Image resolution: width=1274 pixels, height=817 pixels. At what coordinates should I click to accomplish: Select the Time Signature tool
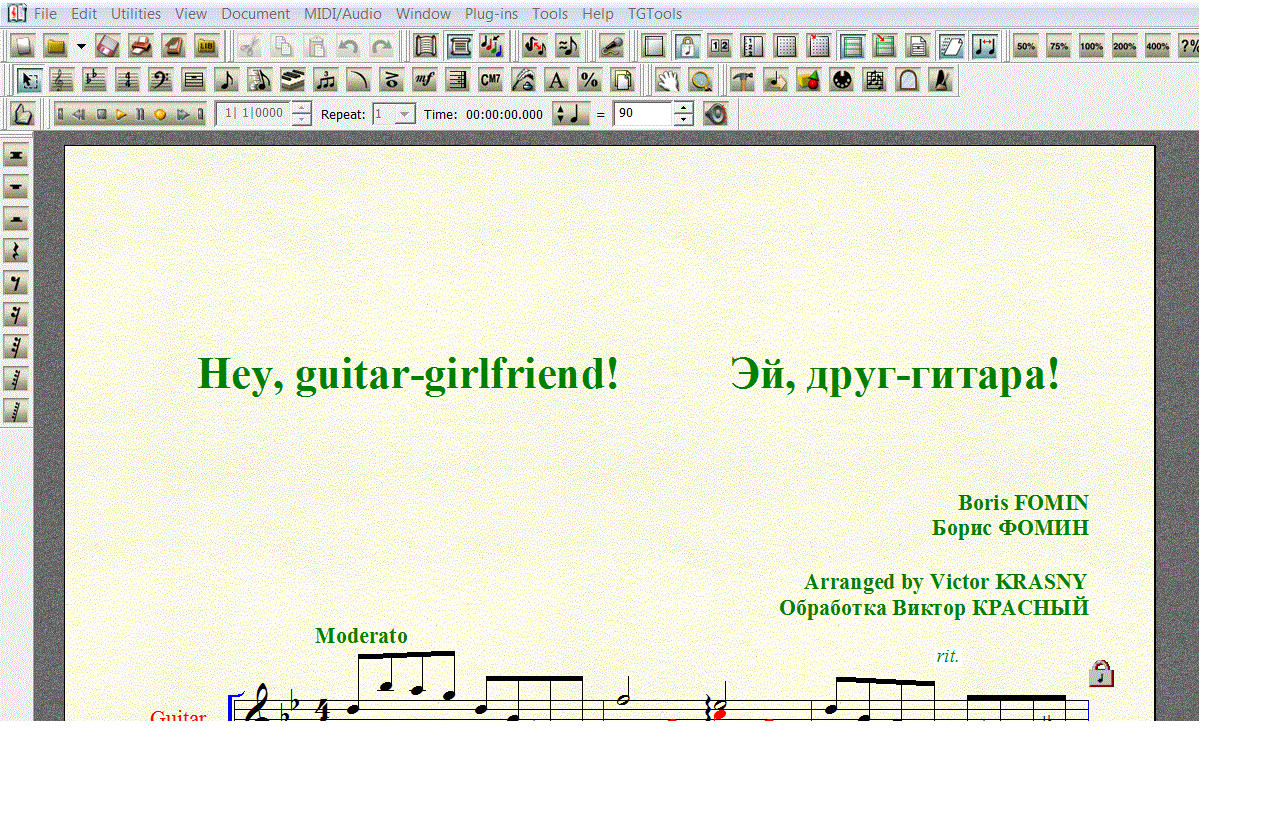[128, 80]
